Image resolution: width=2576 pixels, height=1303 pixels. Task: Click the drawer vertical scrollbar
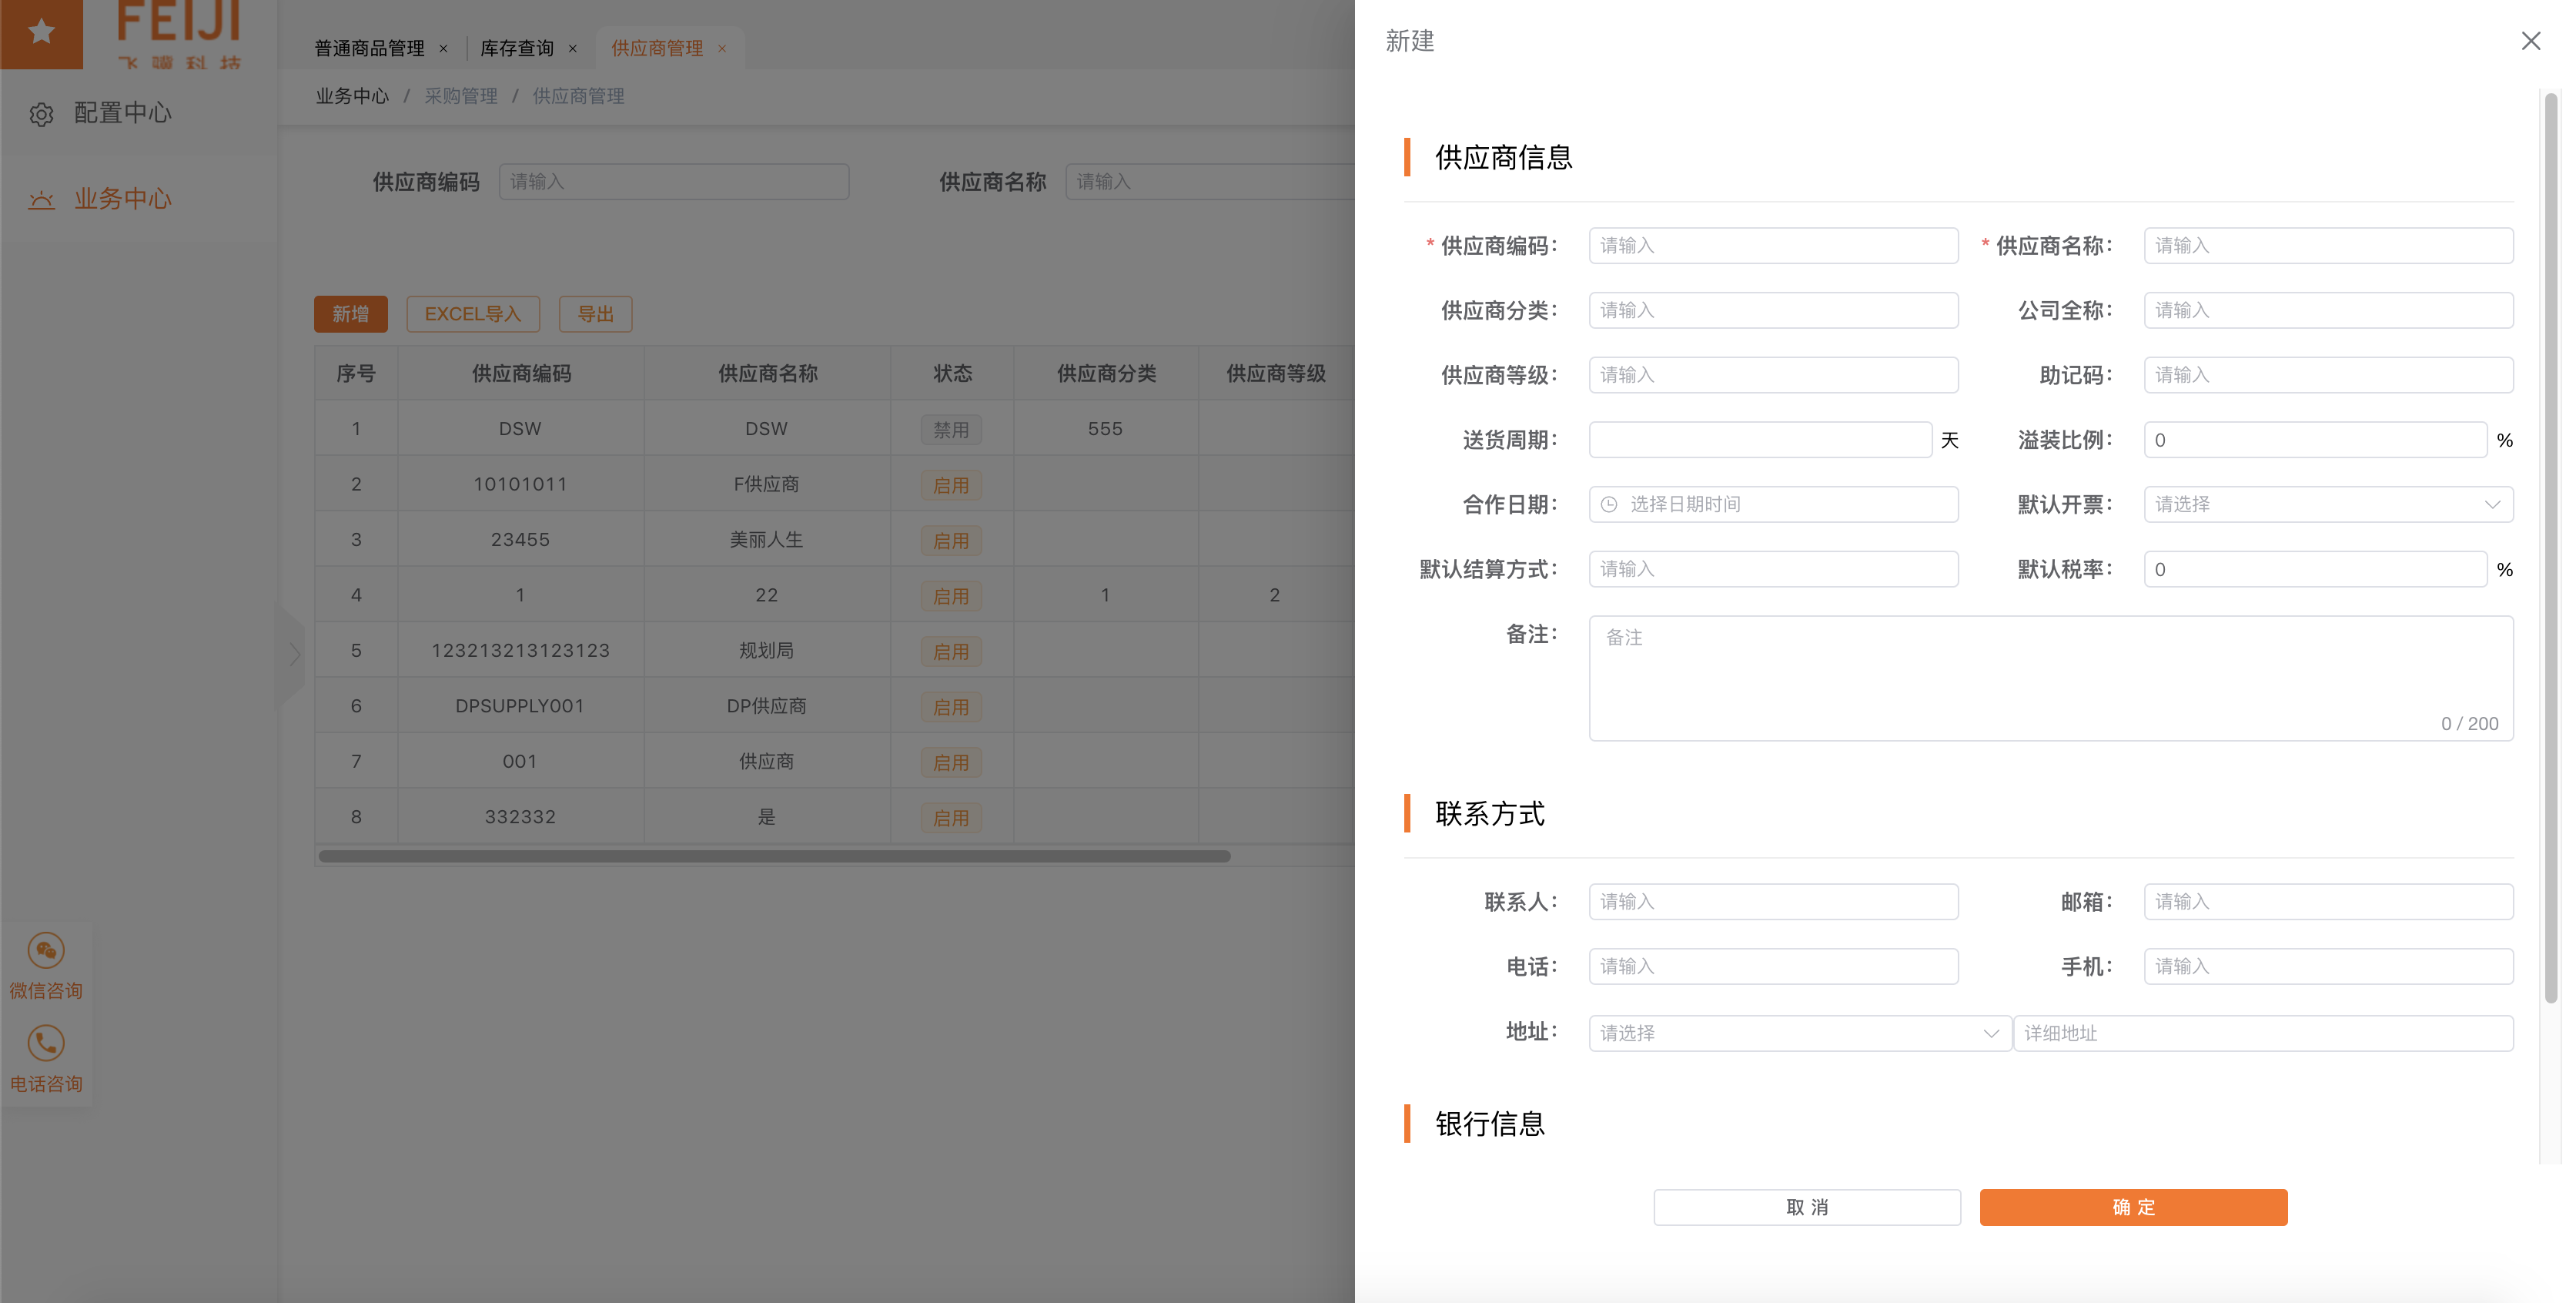(2551, 548)
